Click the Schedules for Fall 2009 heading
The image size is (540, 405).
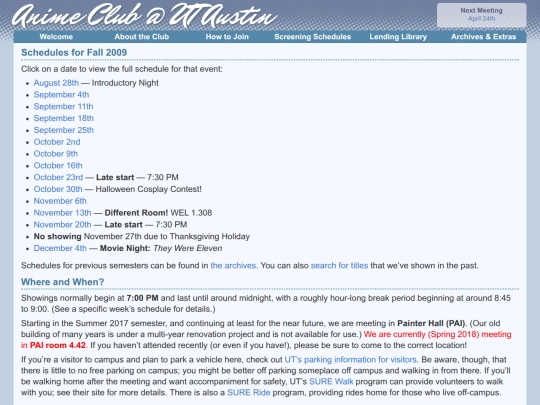click(x=74, y=52)
